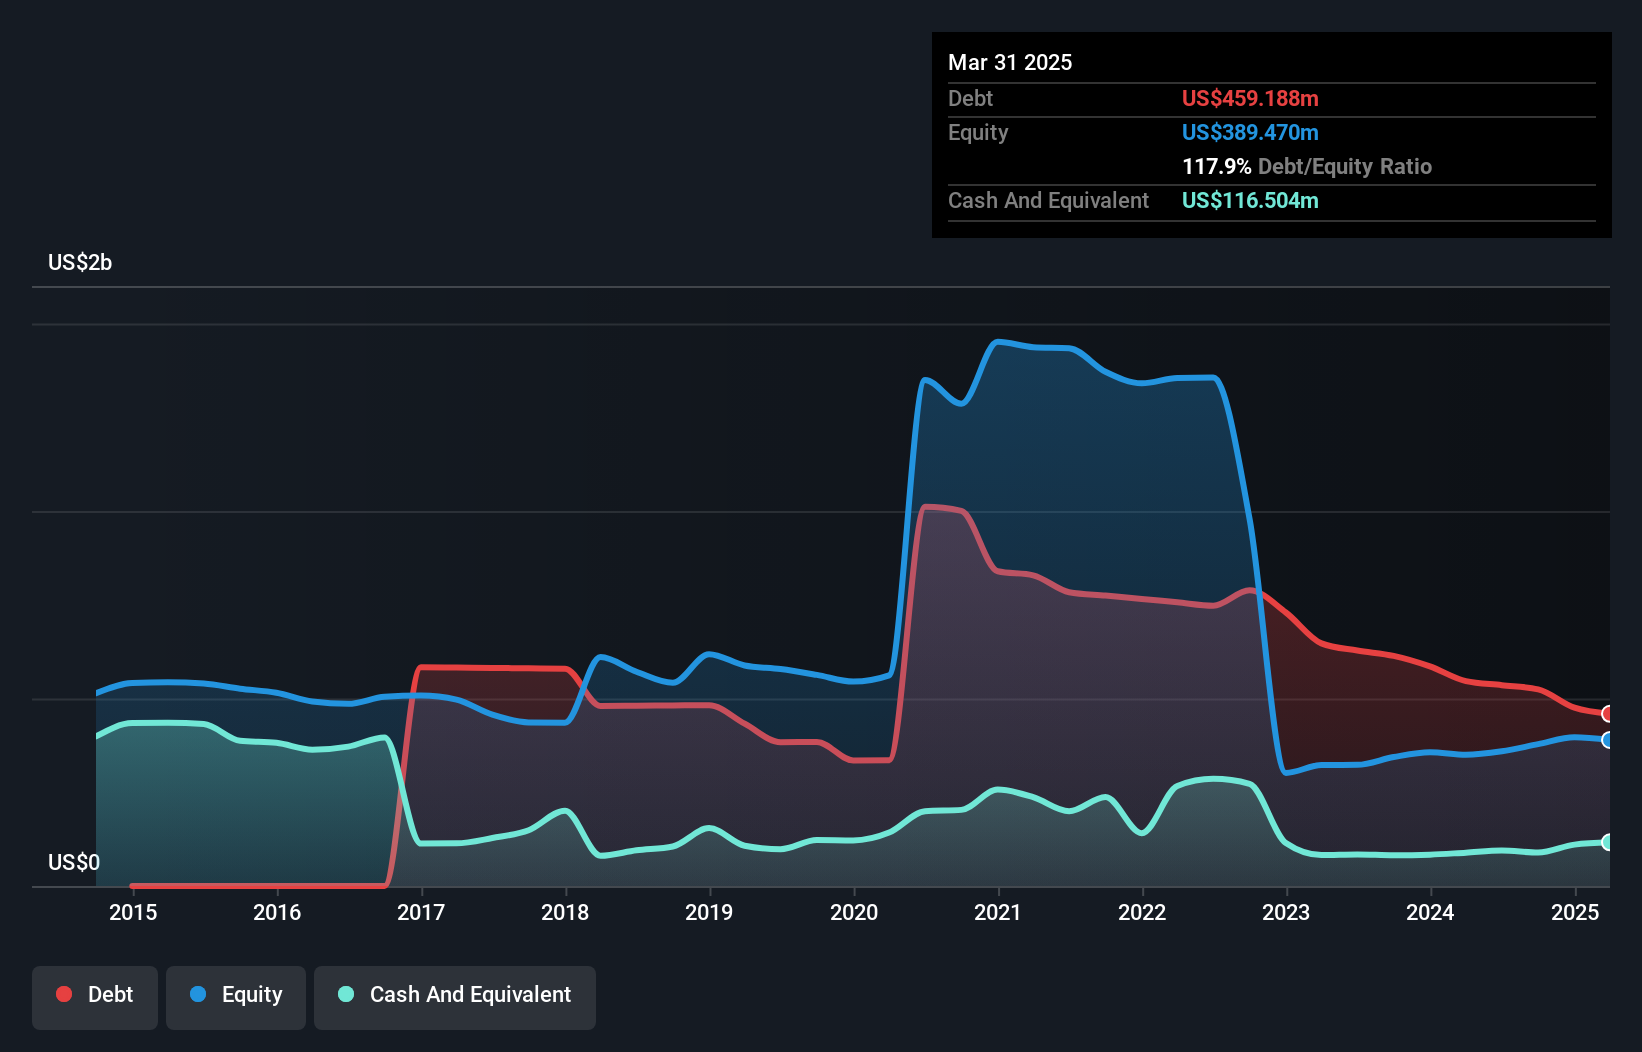Select the teal Cash endpoint marker on chart
The width and height of the screenshot is (1642, 1052).
(x=1608, y=842)
